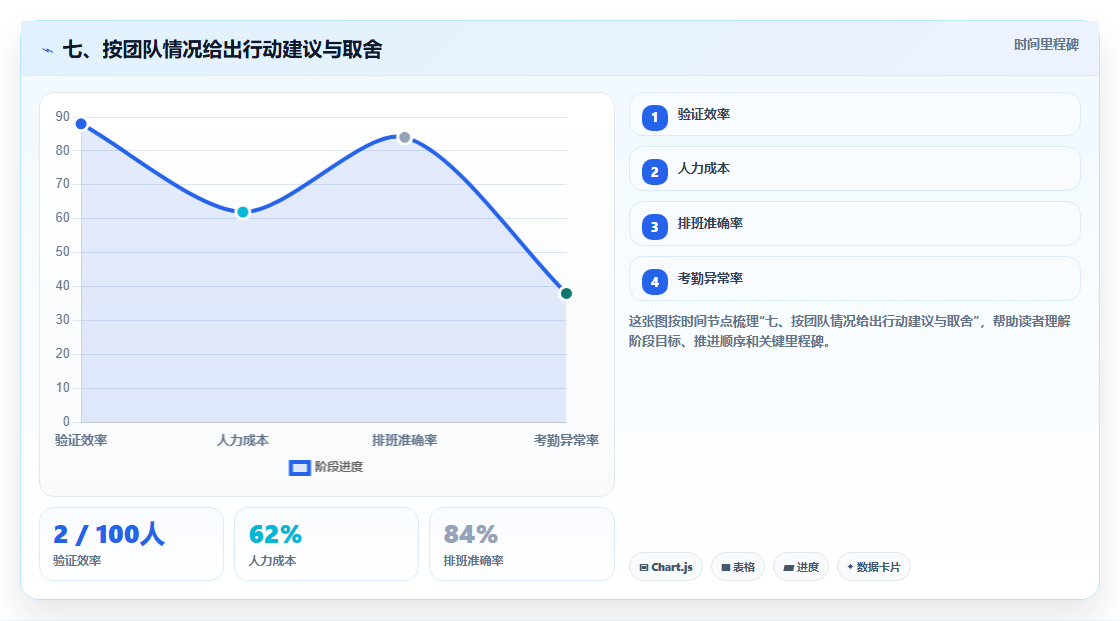Screen dimensions: 1120x621
Task: Select the Chart.js tag
Action: point(666,567)
